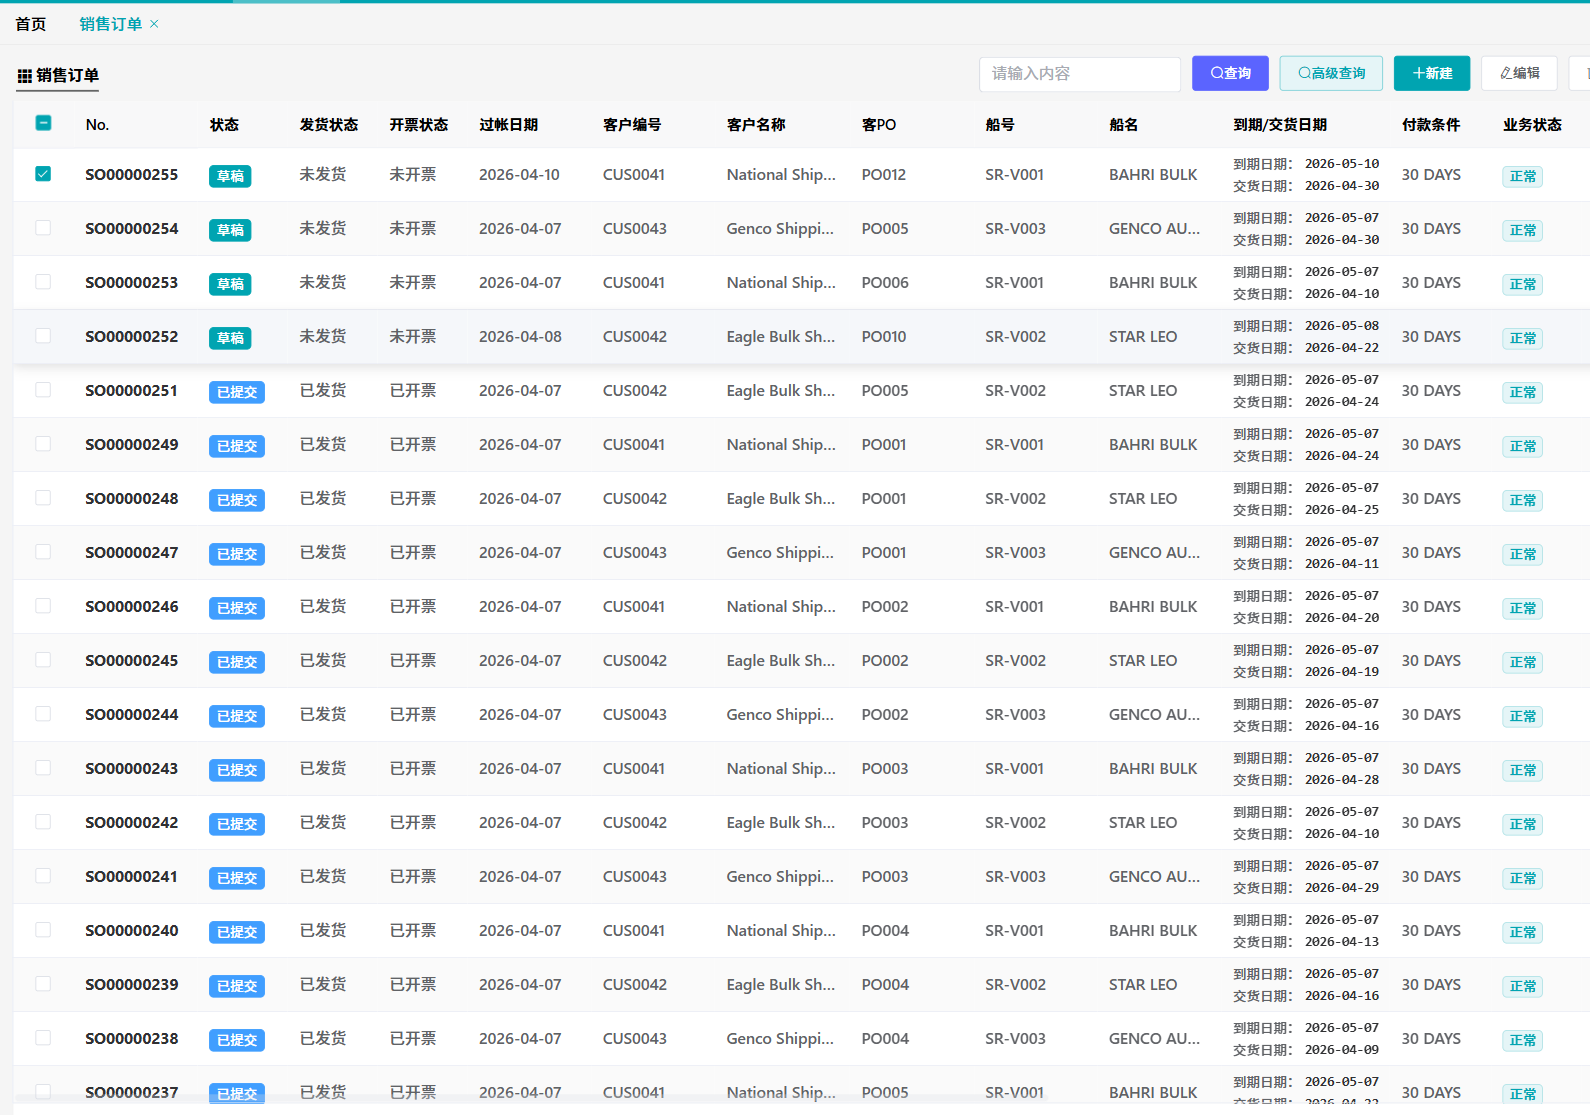Viewport: 1590px width, 1115px height.
Task: Check the box for order SO00000254
Action: 43,228
